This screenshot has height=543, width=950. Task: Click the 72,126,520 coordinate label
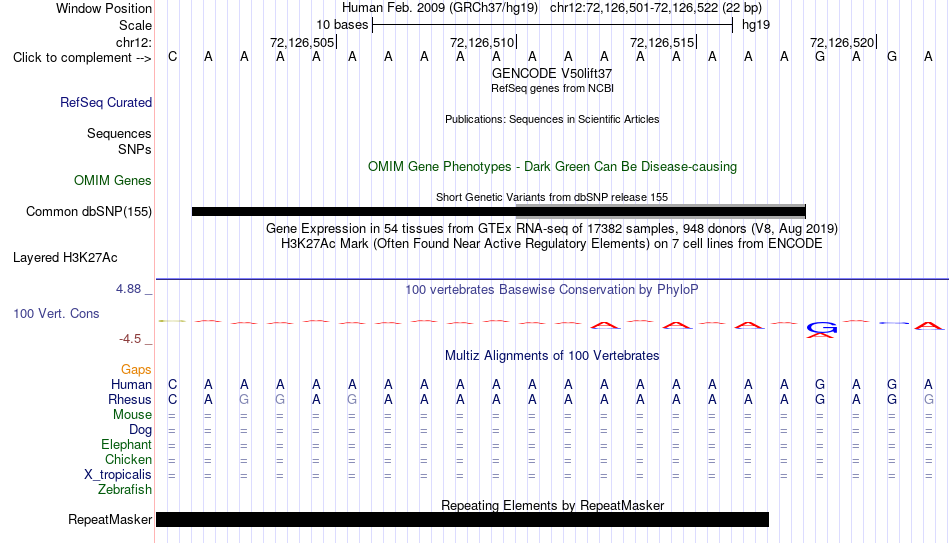click(842, 42)
